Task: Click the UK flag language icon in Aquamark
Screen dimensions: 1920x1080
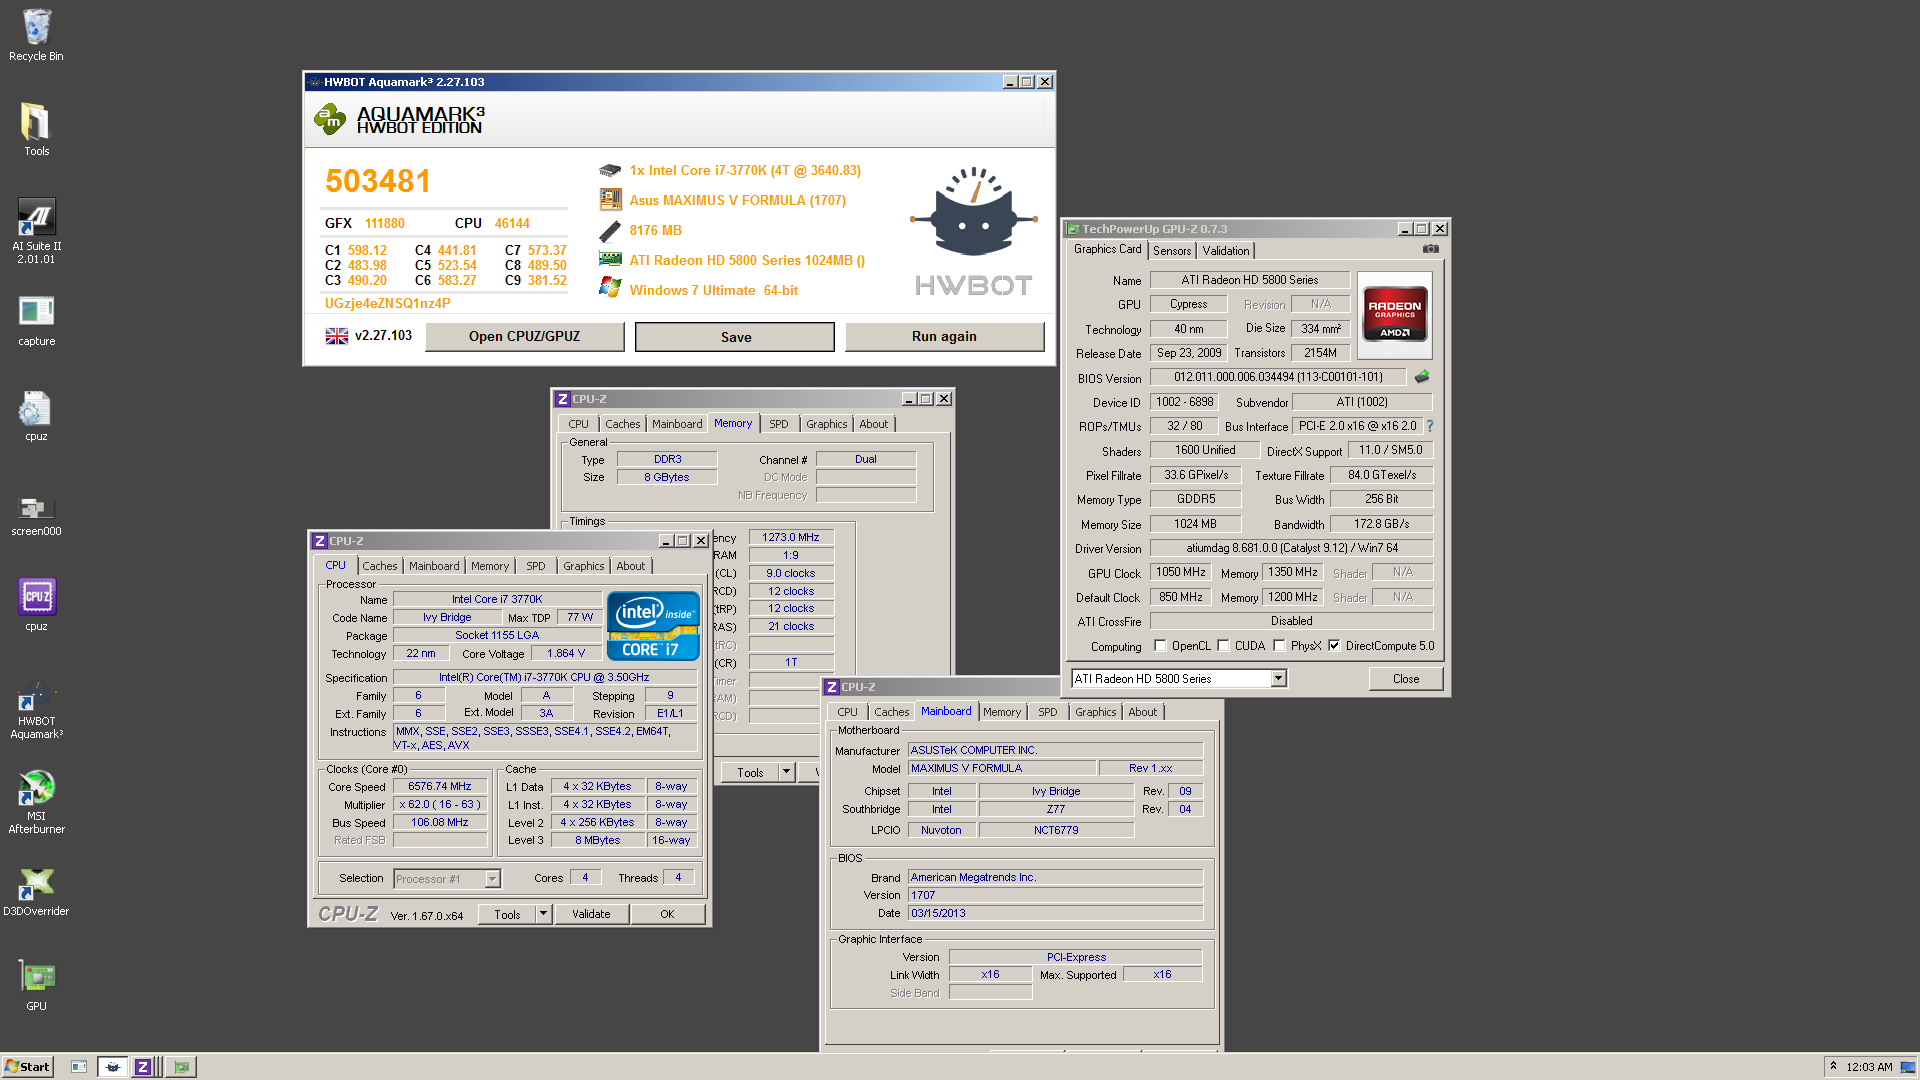Action: click(x=337, y=336)
